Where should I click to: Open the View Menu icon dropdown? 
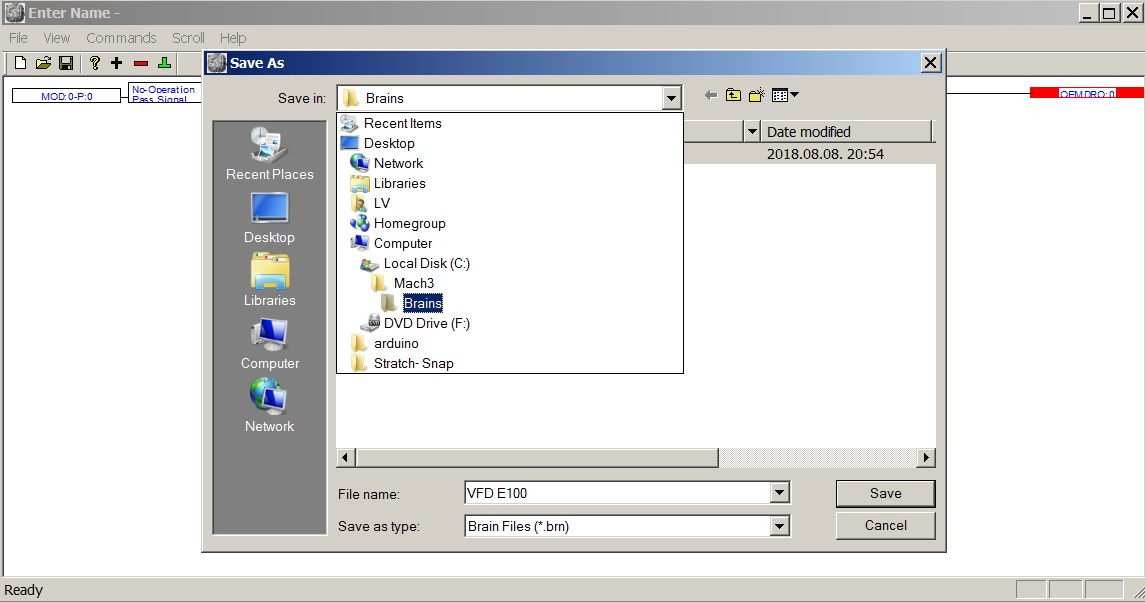(785, 95)
